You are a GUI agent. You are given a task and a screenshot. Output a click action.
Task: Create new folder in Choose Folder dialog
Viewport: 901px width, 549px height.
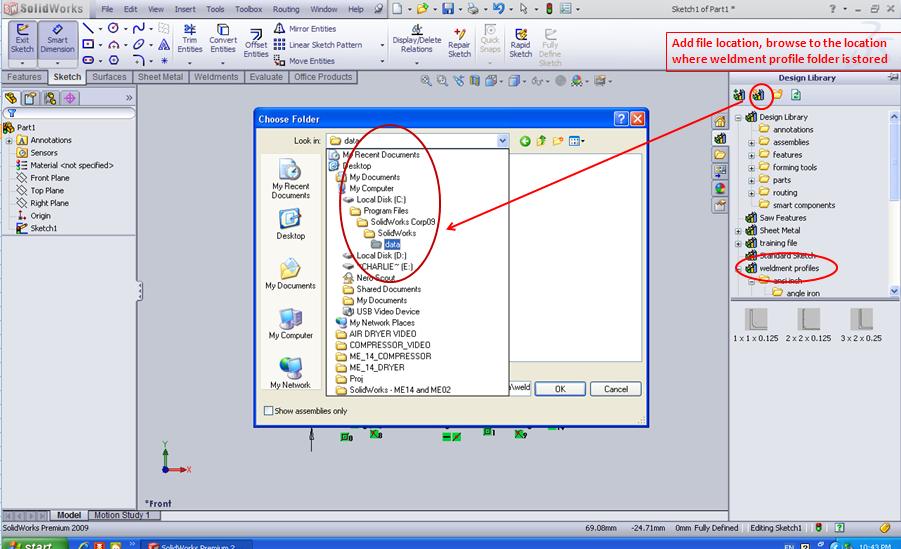coord(557,141)
